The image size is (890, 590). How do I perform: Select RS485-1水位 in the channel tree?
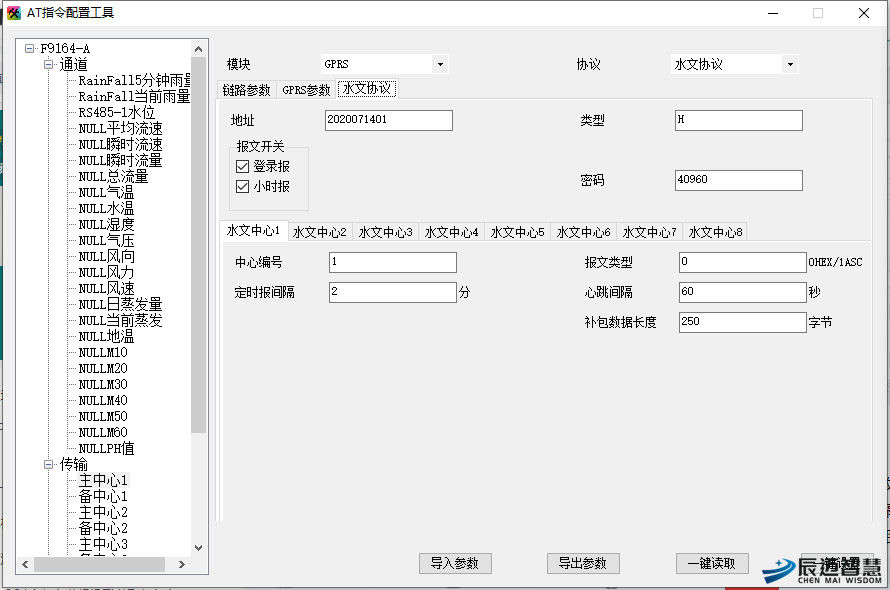point(117,112)
